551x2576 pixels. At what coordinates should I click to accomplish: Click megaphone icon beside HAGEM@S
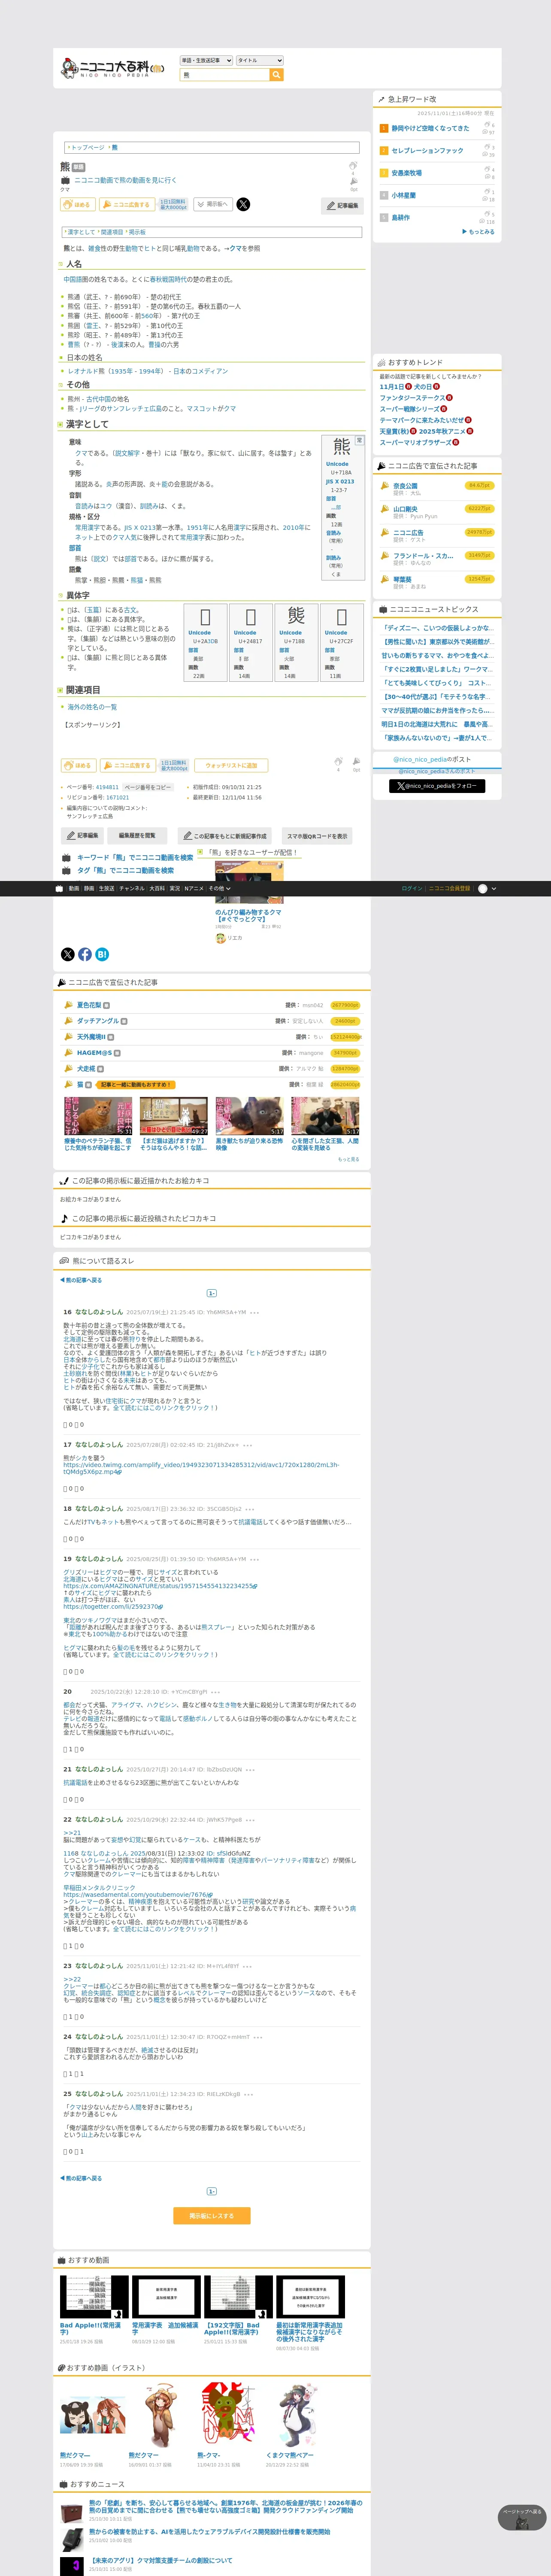[x=69, y=1053]
